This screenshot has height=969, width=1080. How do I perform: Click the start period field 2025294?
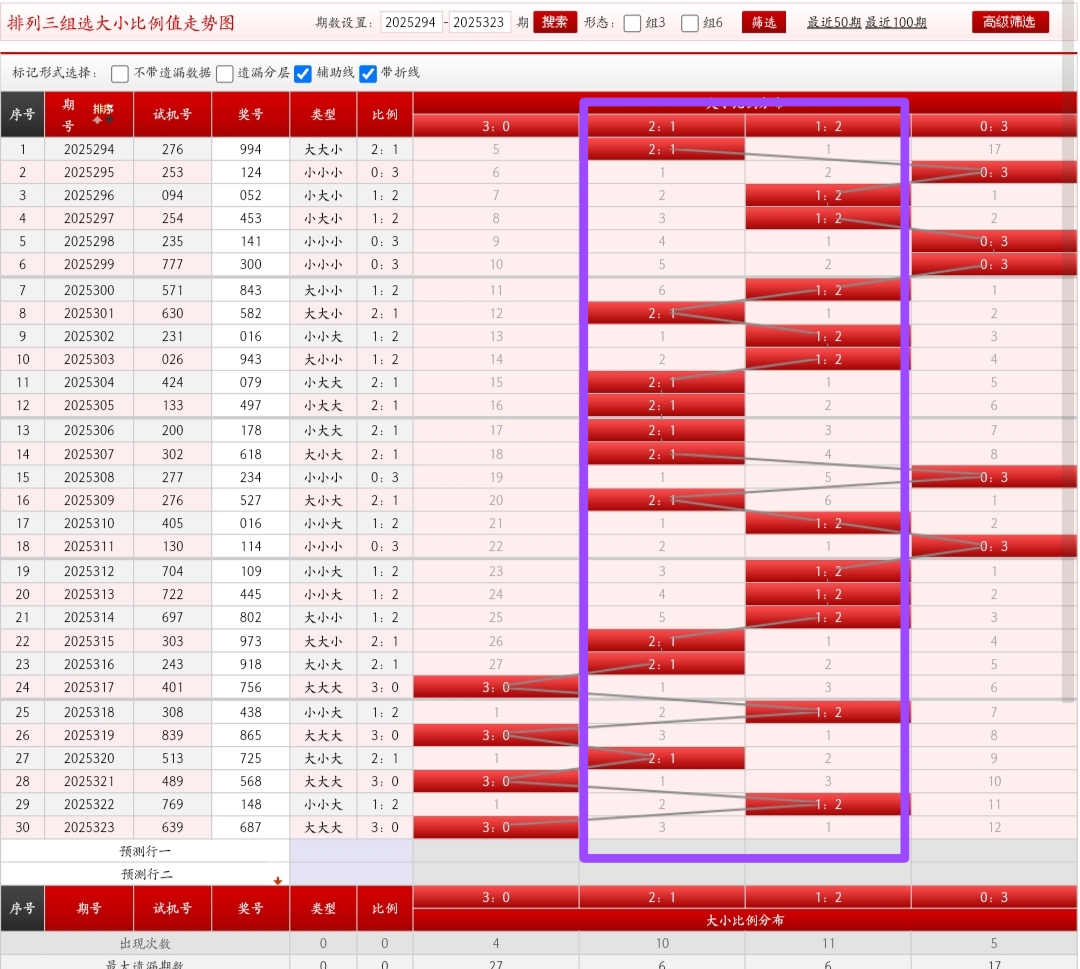click(x=412, y=22)
